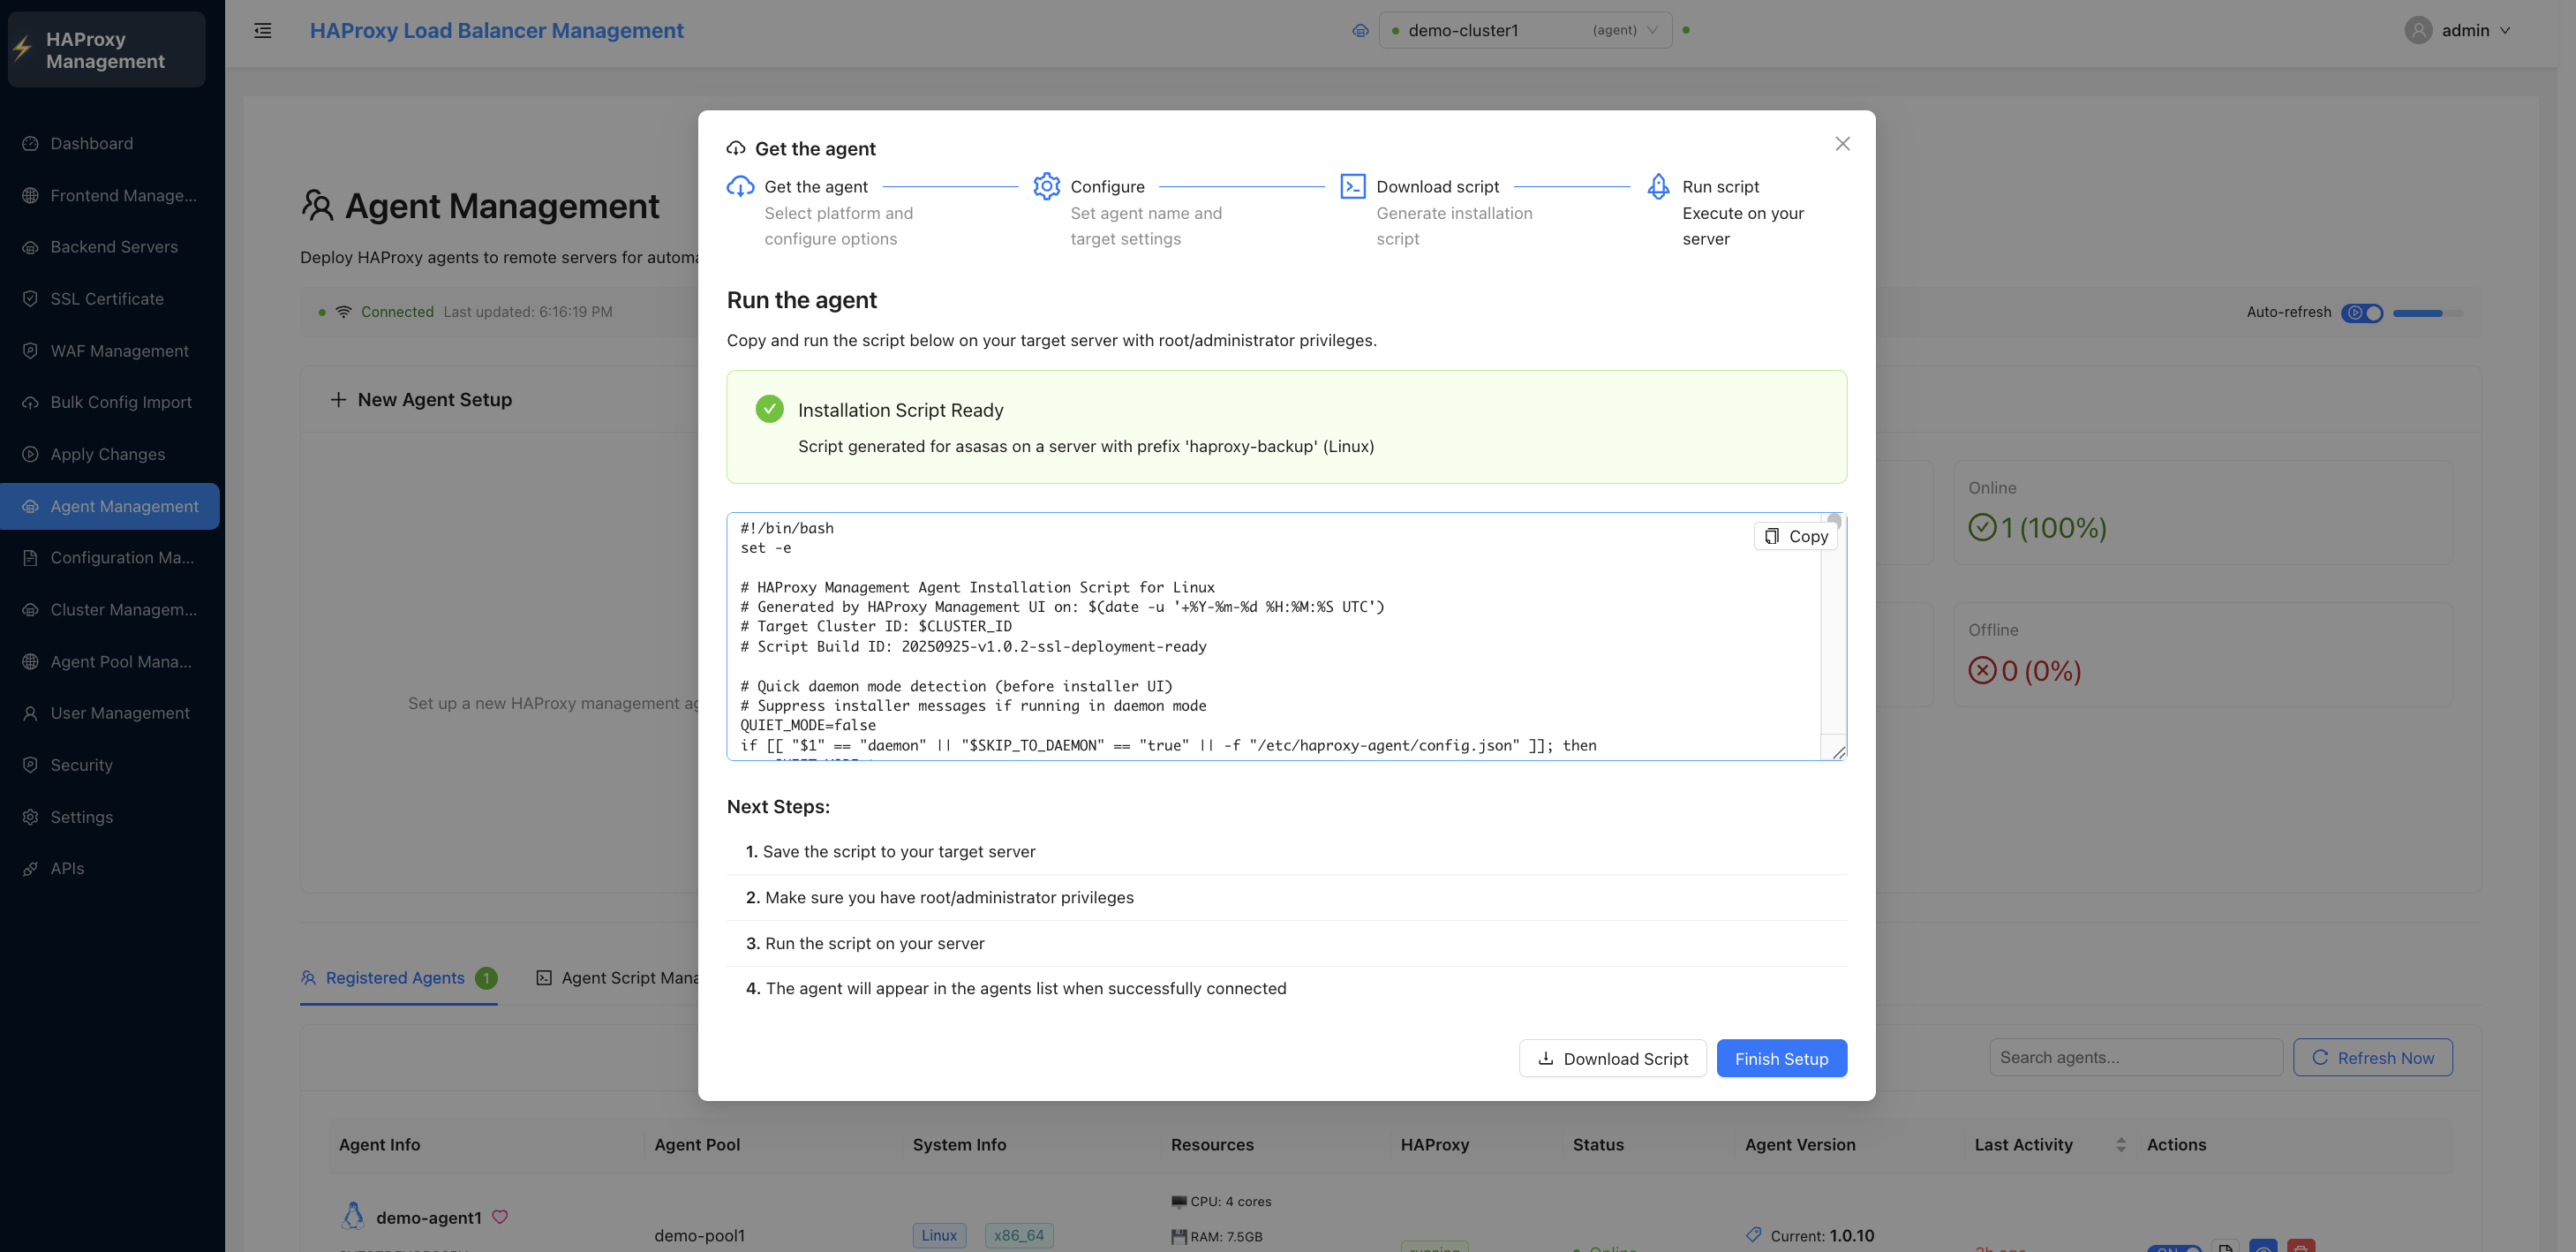Click the Offline cross icon in stats card
This screenshot has width=2576, height=1252.
pyautogui.click(x=1982, y=670)
